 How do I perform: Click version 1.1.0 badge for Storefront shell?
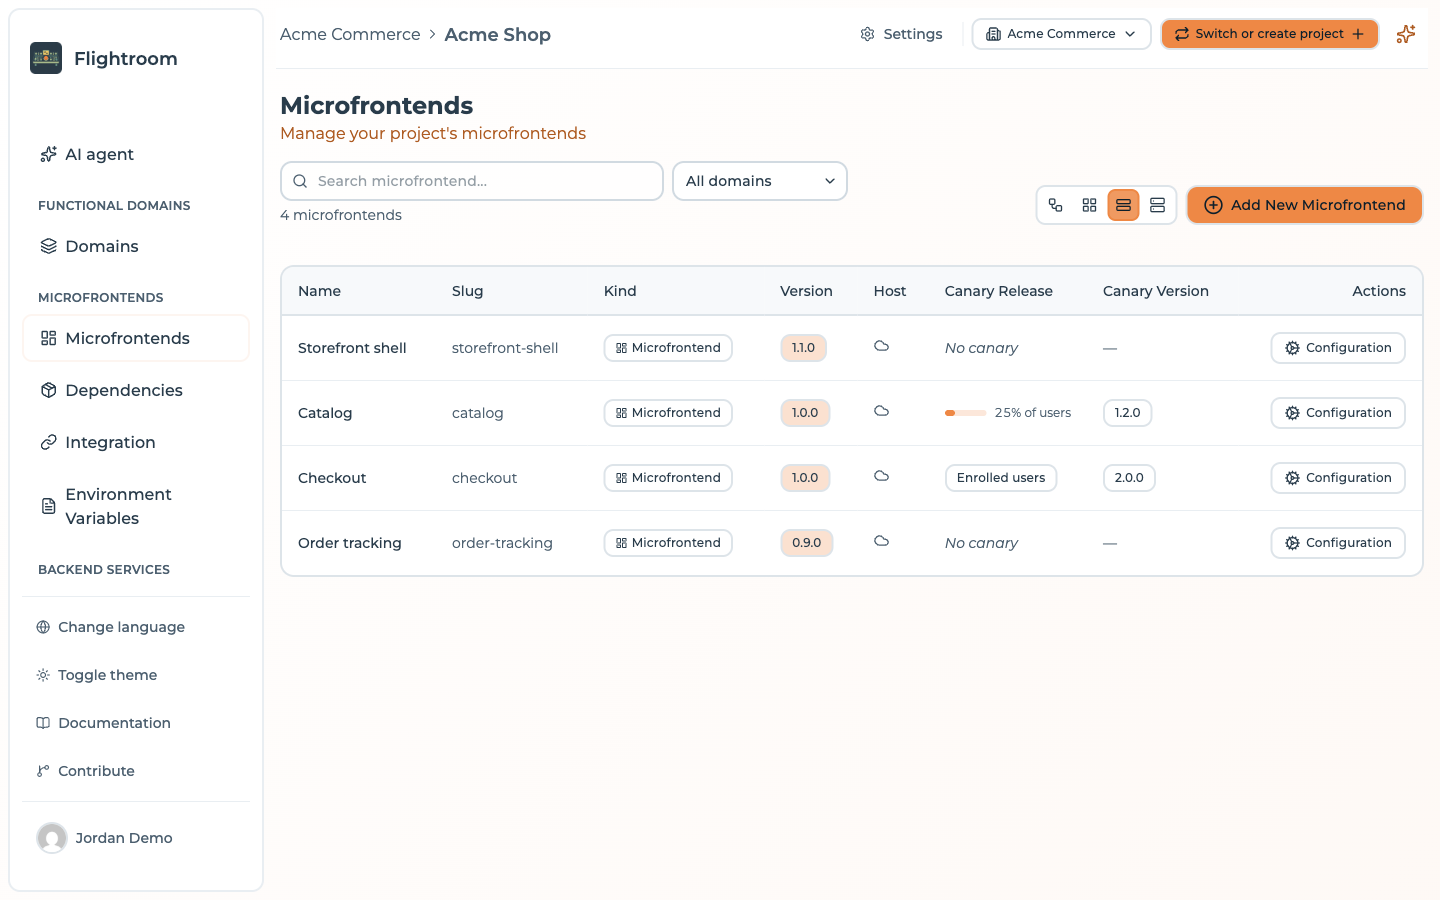tap(803, 348)
